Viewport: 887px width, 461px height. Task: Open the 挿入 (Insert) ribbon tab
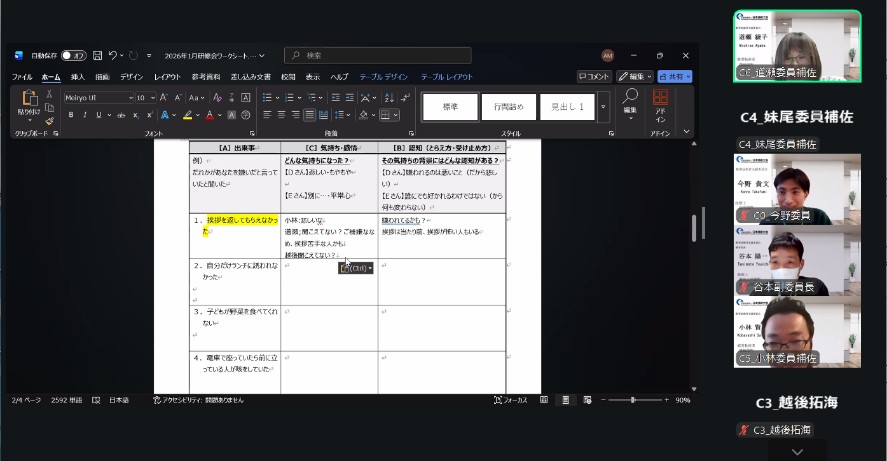click(77, 76)
